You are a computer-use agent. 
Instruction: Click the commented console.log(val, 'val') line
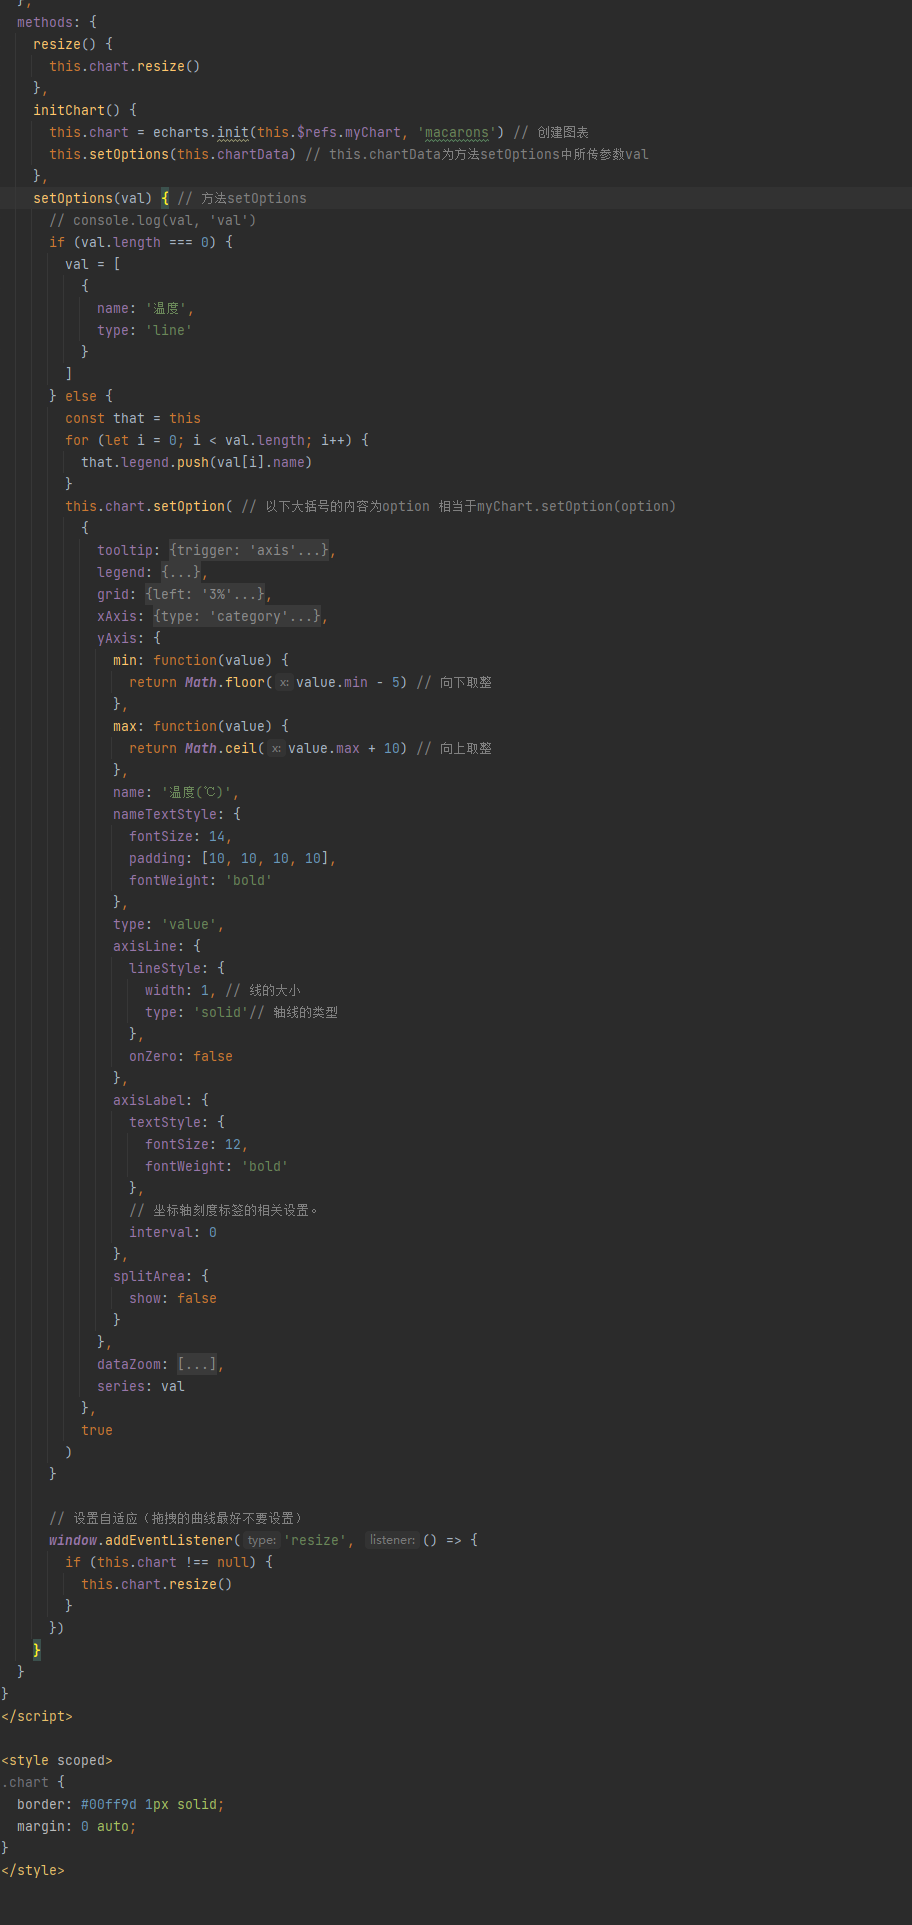coord(153,220)
